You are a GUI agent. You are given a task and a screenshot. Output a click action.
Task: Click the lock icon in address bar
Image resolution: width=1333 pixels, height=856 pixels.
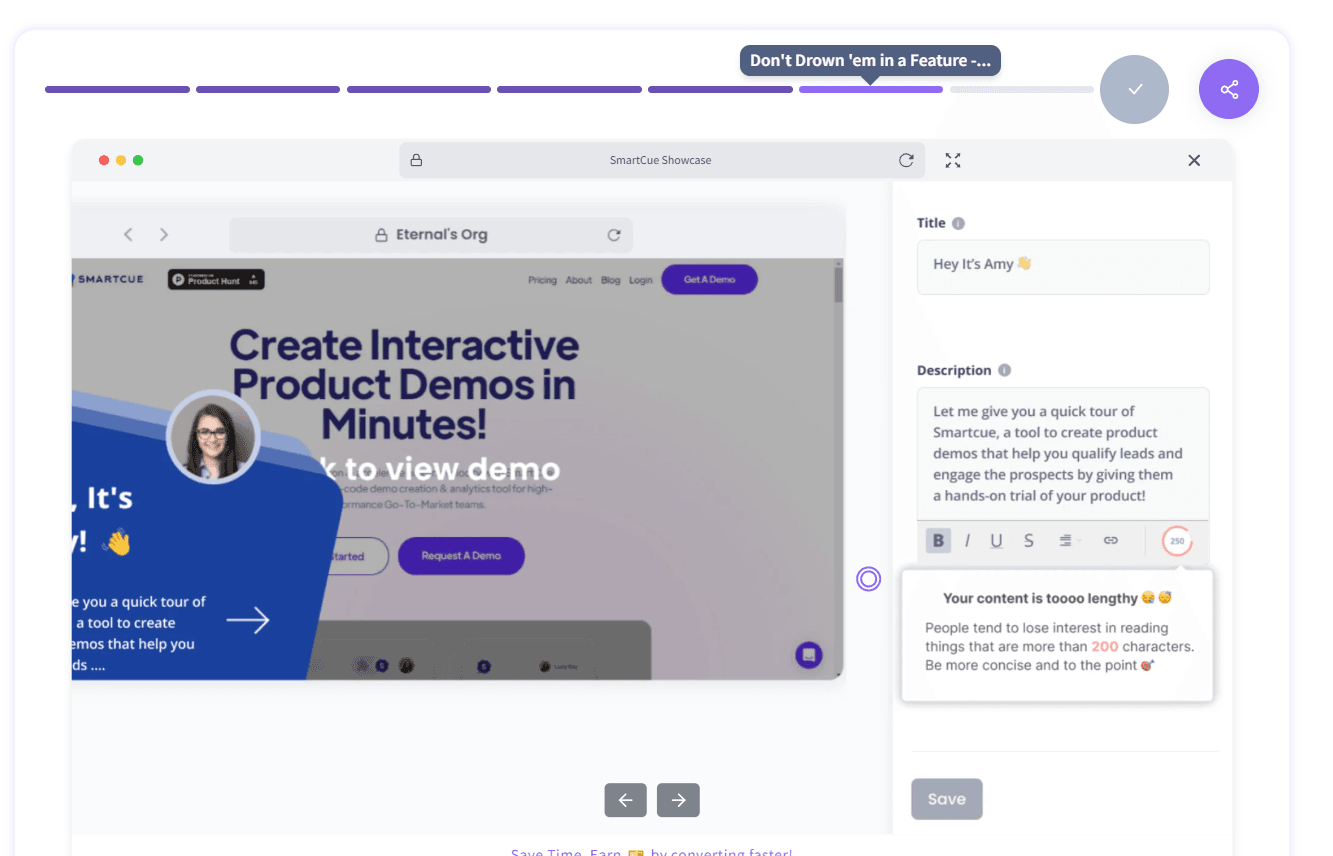416,160
